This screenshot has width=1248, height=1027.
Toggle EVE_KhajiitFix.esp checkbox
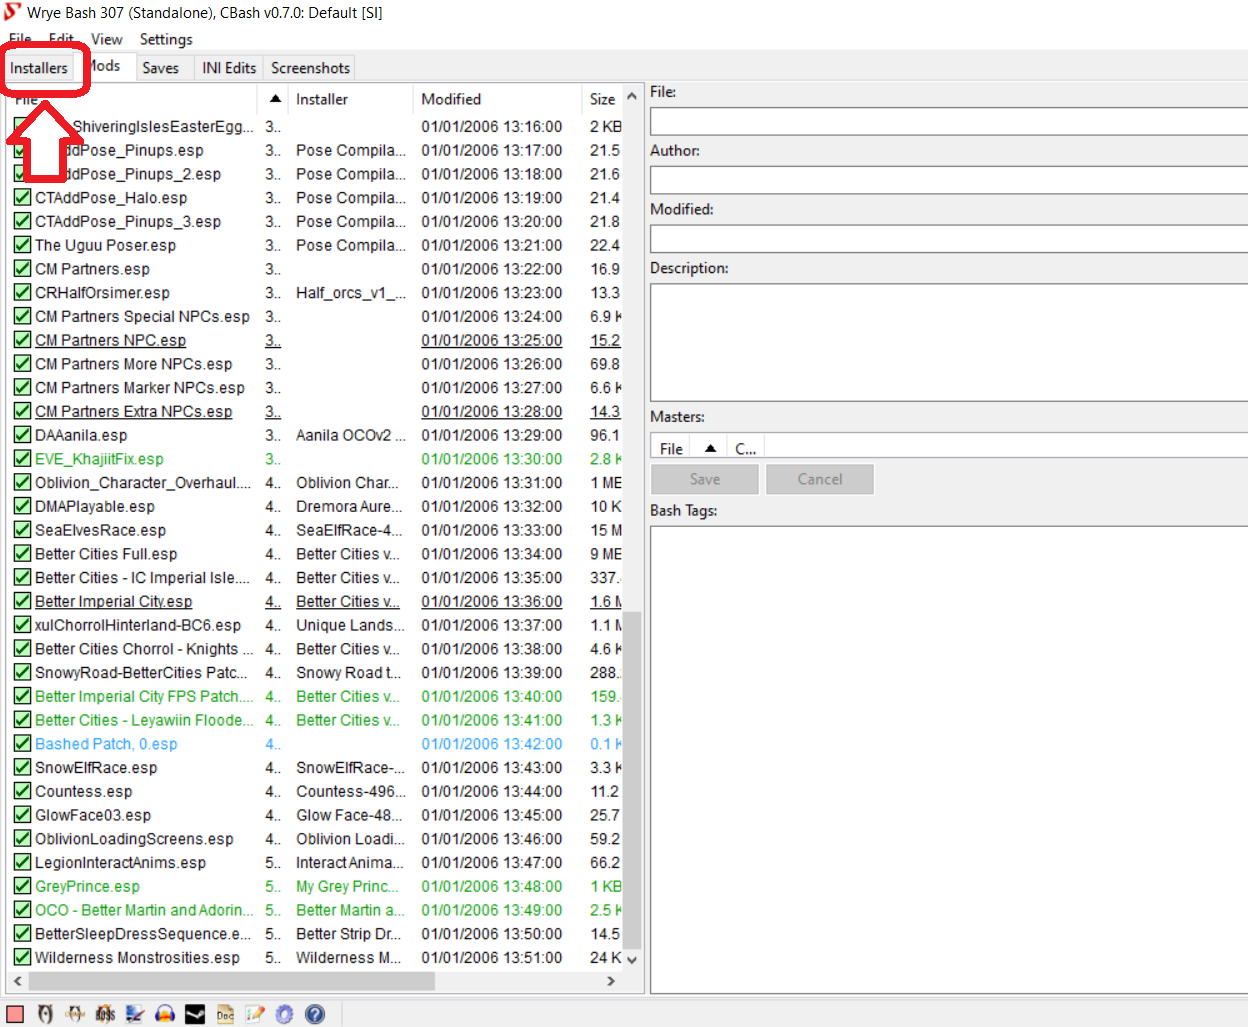22,459
